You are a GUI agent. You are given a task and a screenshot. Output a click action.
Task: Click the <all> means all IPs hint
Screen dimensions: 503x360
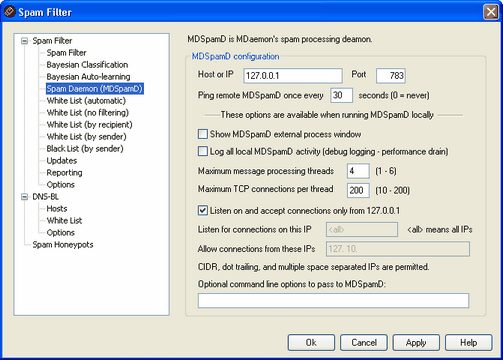tap(440, 230)
